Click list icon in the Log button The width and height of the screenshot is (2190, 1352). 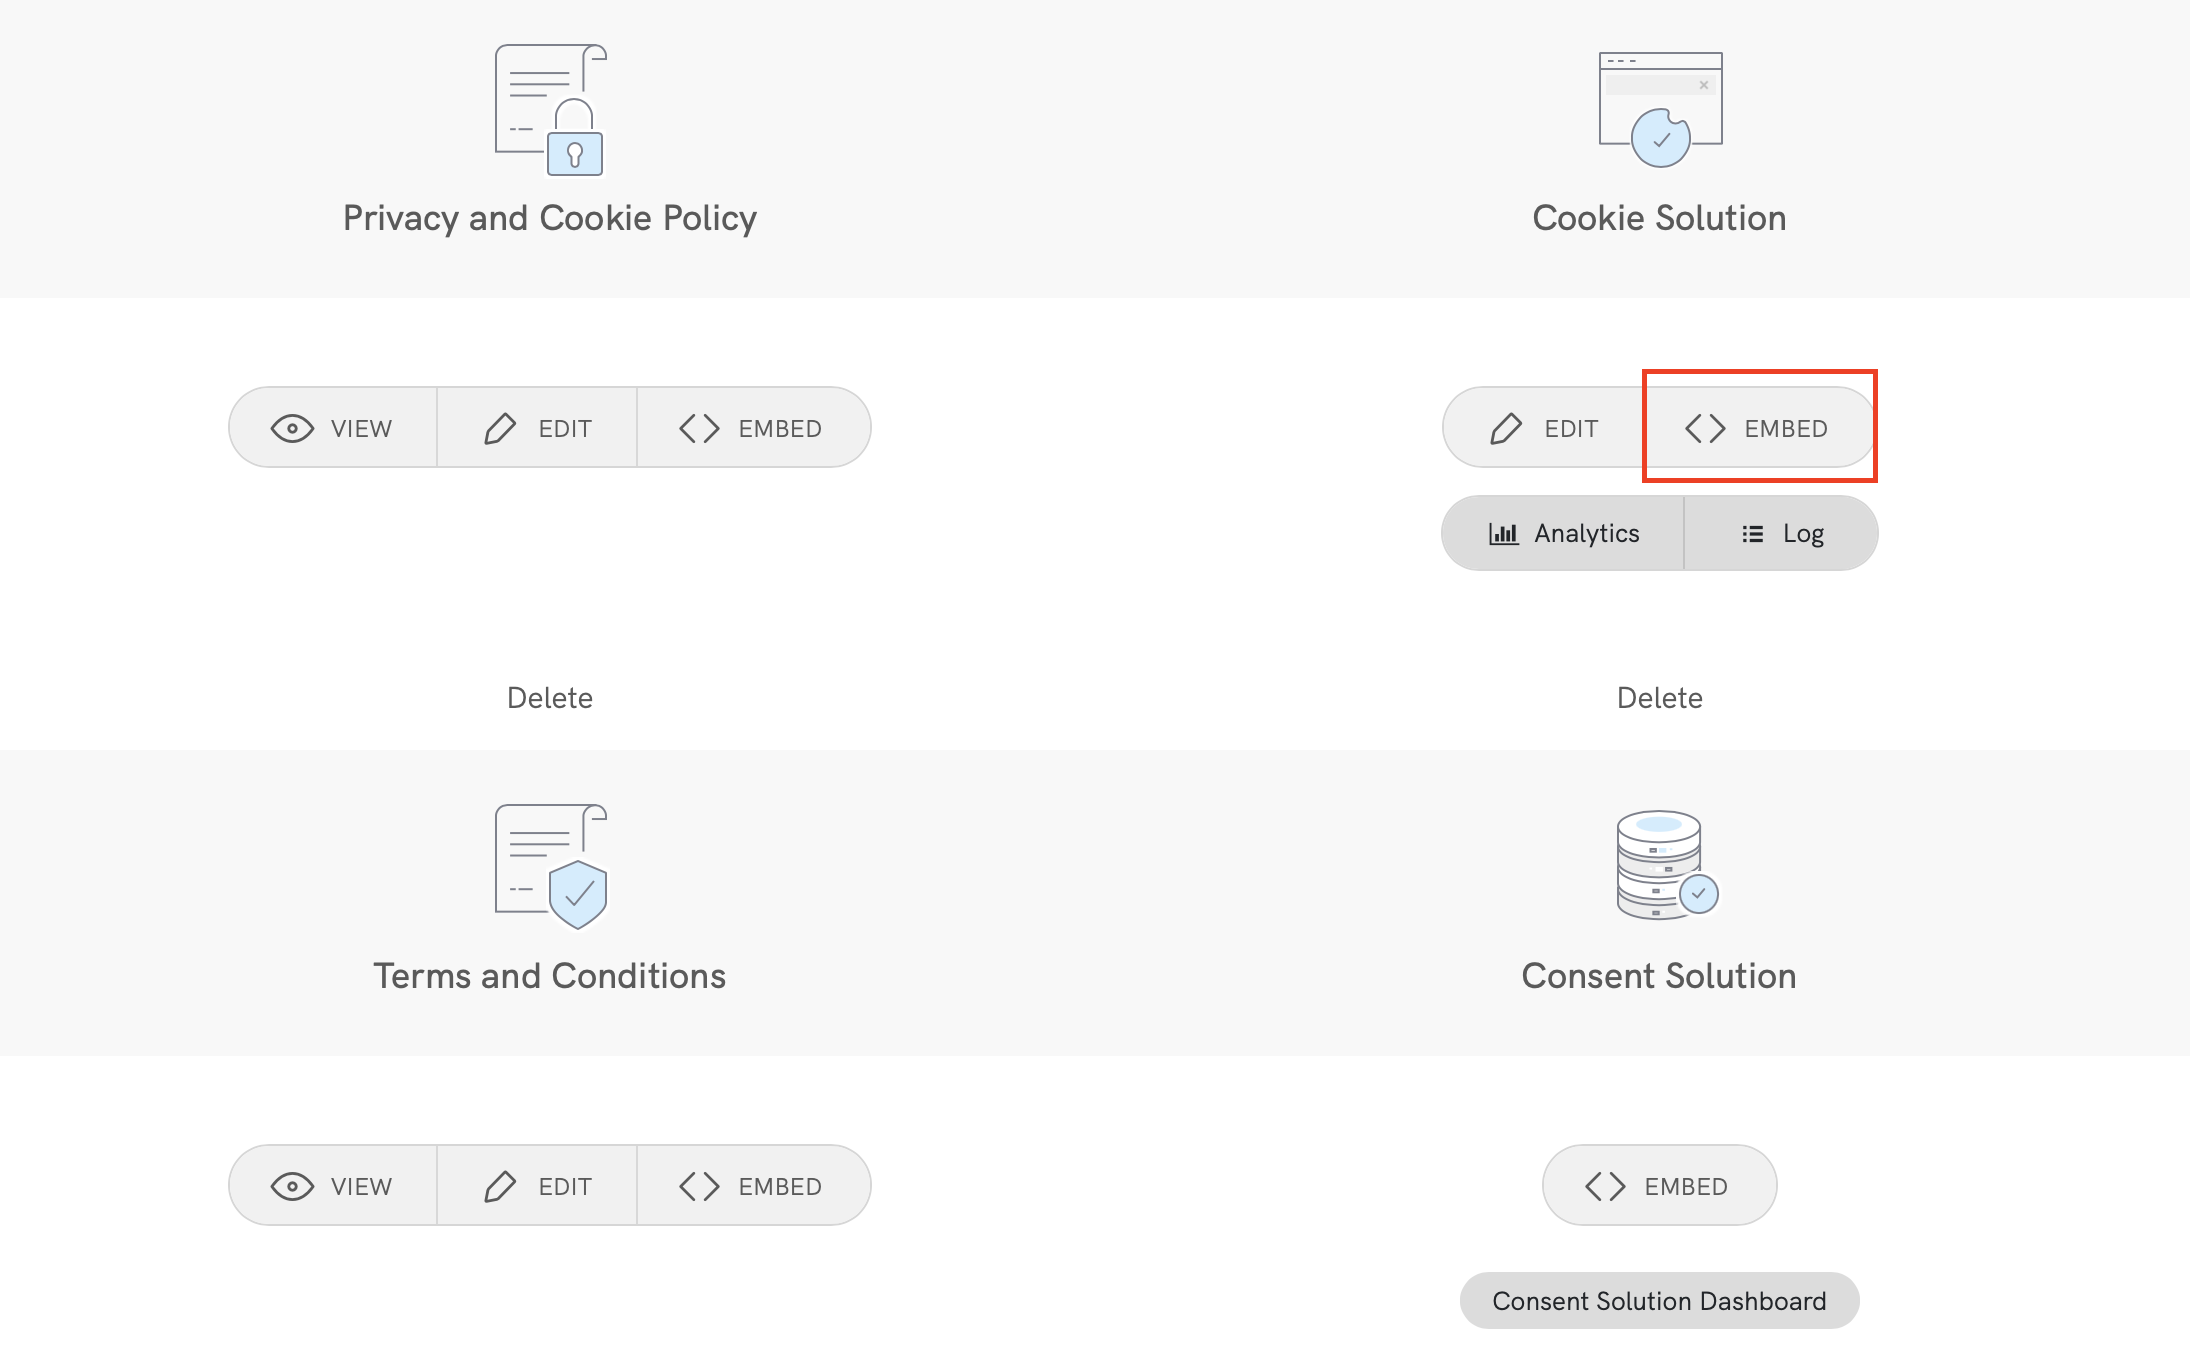[x=1752, y=534]
